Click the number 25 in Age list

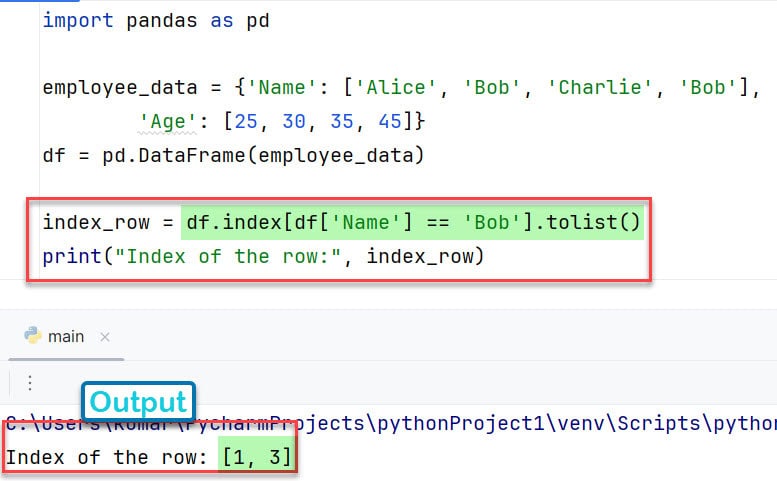pyautogui.click(x=246, y=122)
